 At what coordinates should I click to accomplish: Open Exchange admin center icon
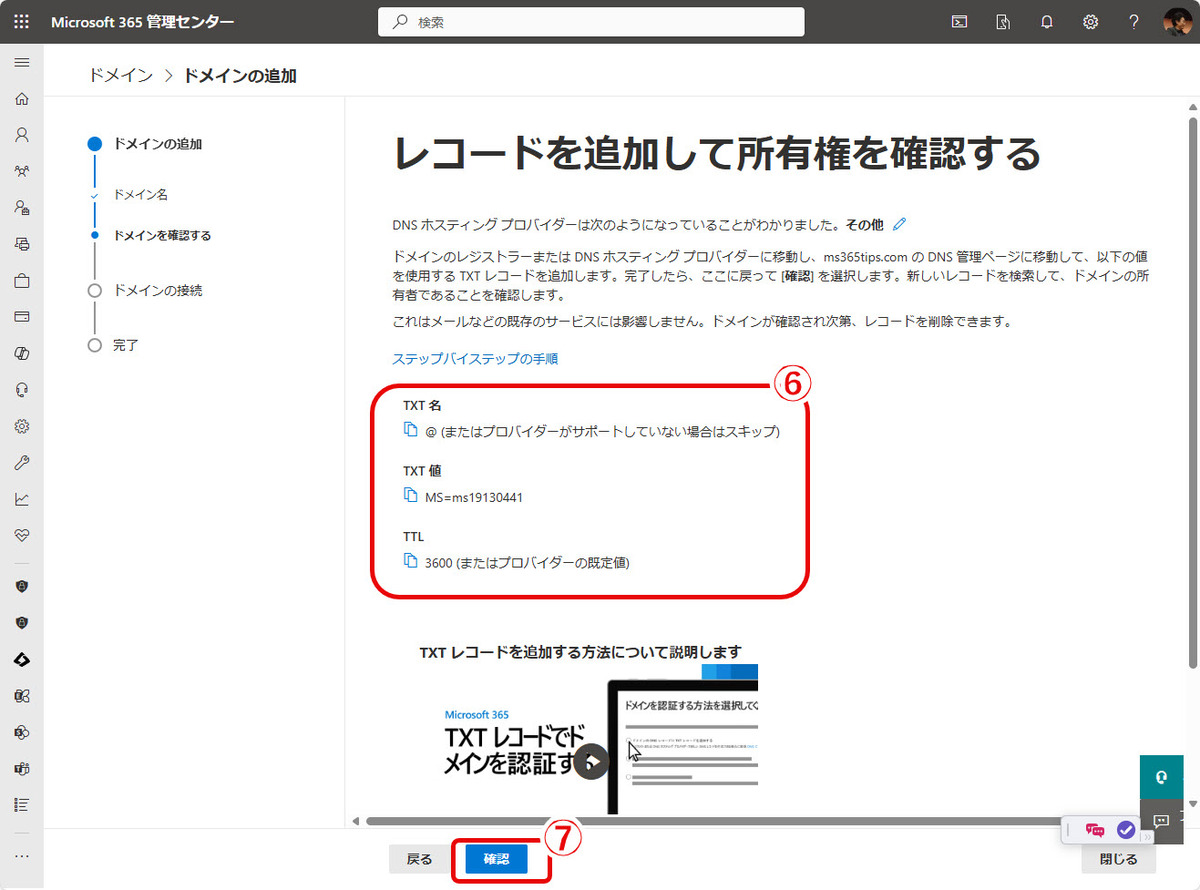[21, 695]
